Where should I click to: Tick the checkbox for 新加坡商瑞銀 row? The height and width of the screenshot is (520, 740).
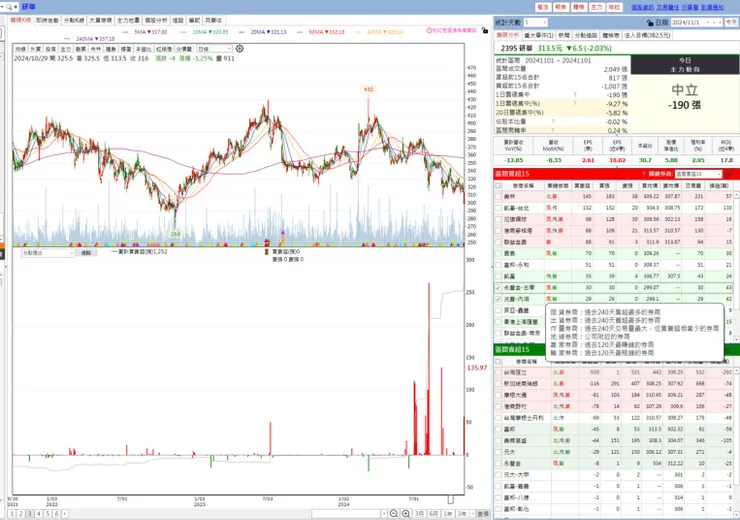pos(498,384)
